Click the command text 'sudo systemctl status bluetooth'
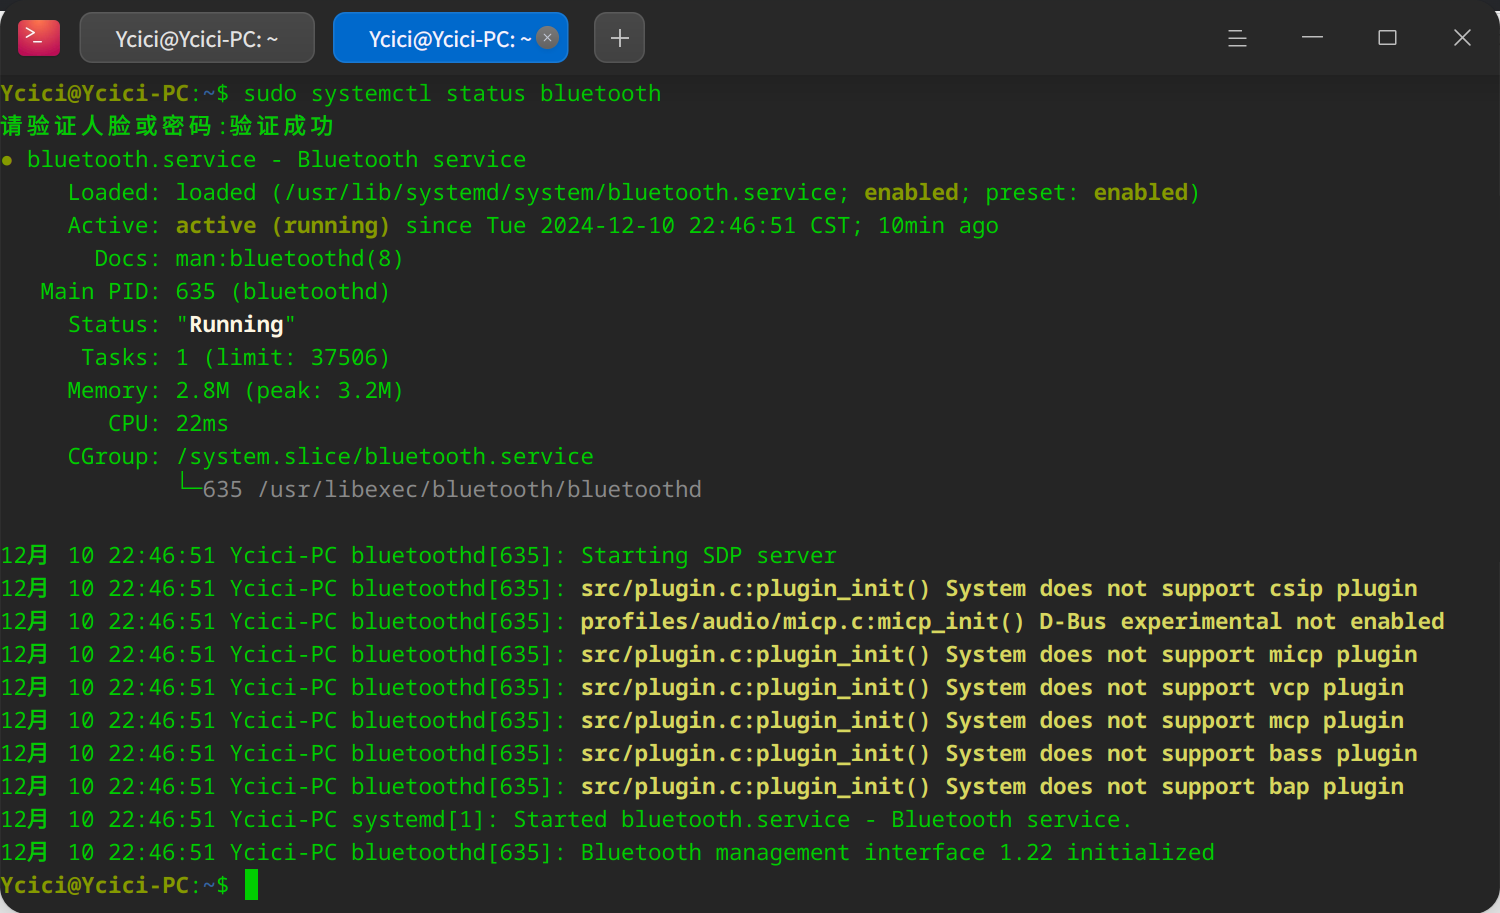 pos(452,94)
